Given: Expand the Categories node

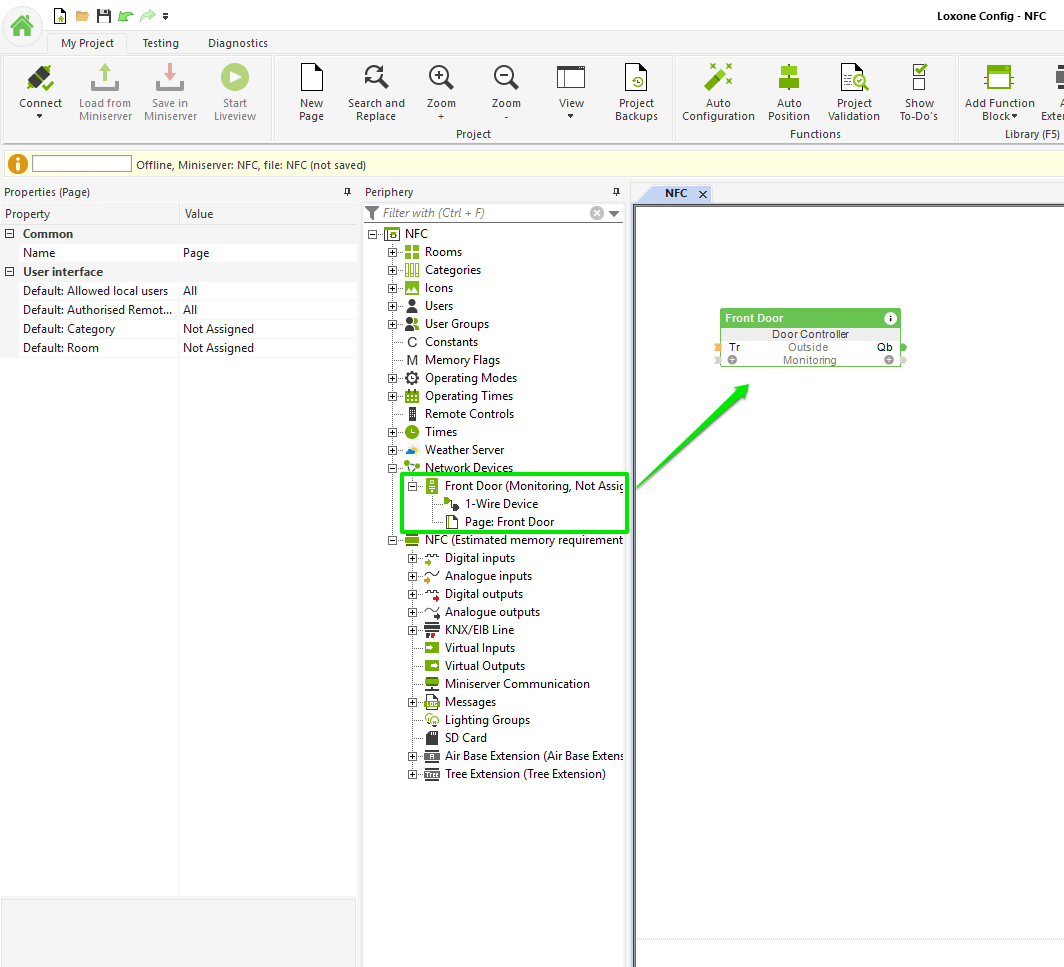Looking at the screenshot, I should (392, 270).
